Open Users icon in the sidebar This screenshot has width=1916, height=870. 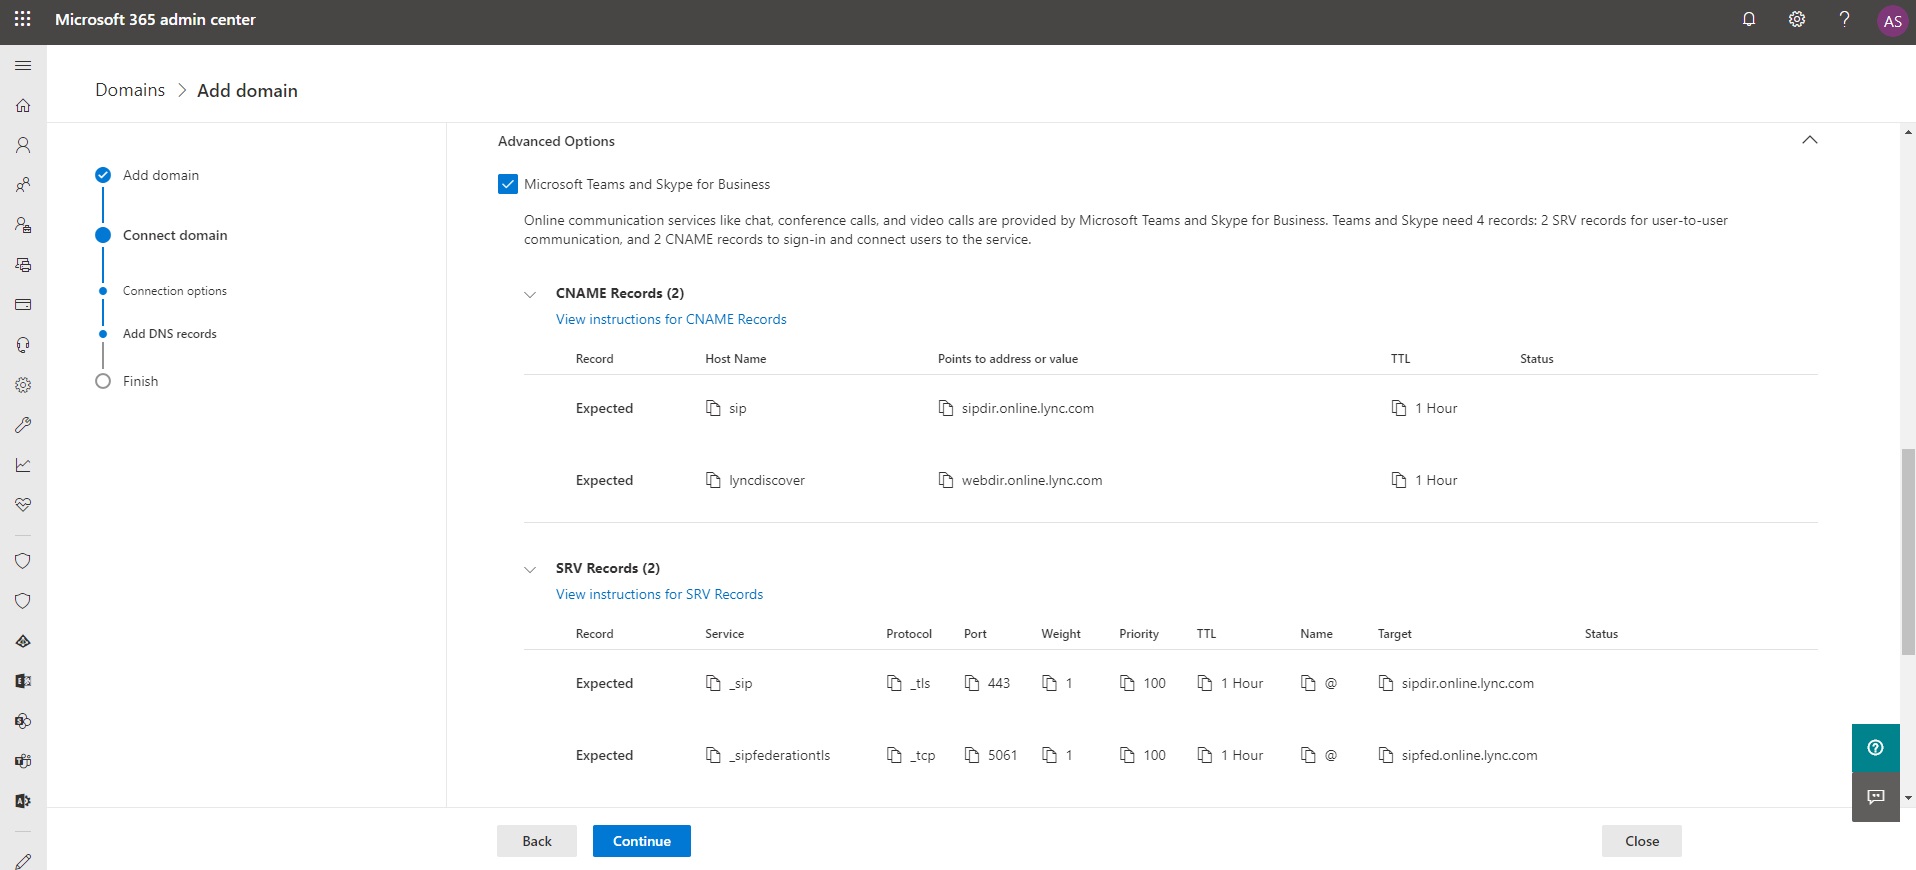[23, 145]
